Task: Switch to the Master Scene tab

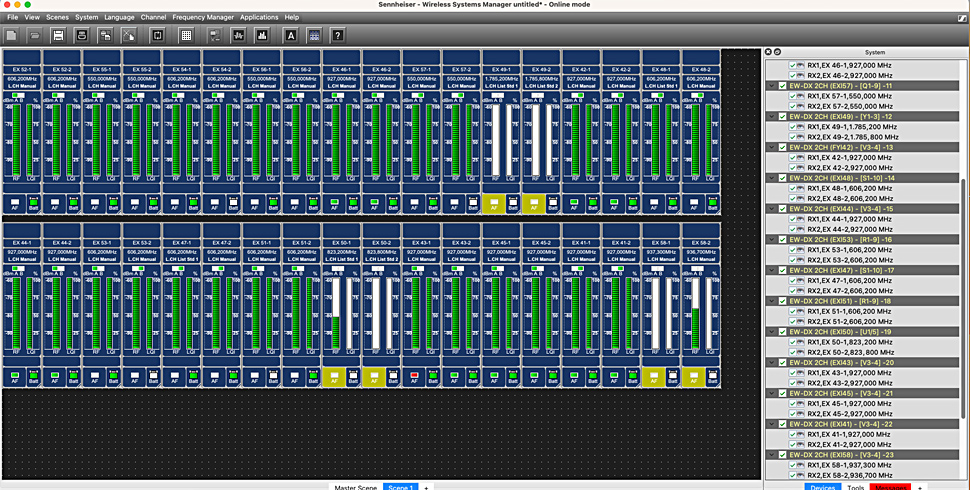Action: click(356, 486)
